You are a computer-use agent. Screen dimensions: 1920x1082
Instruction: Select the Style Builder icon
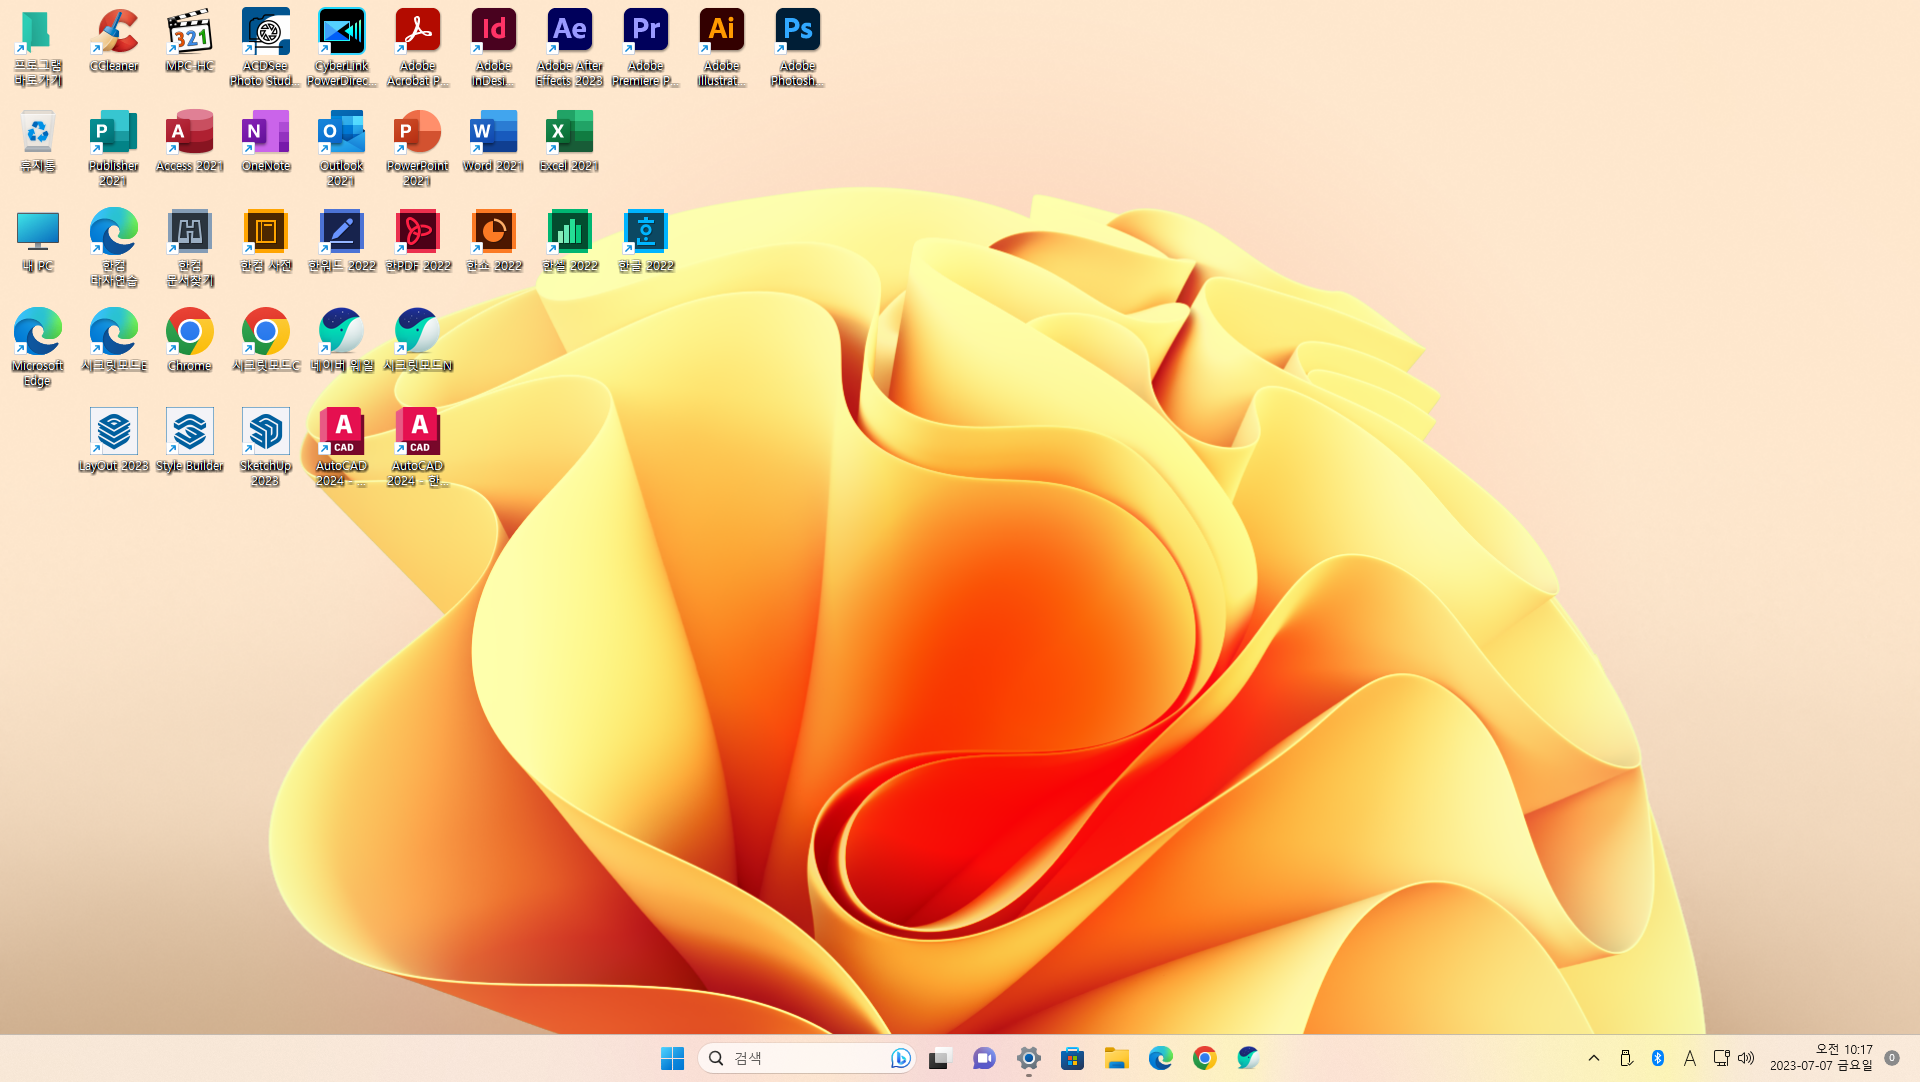190,432
